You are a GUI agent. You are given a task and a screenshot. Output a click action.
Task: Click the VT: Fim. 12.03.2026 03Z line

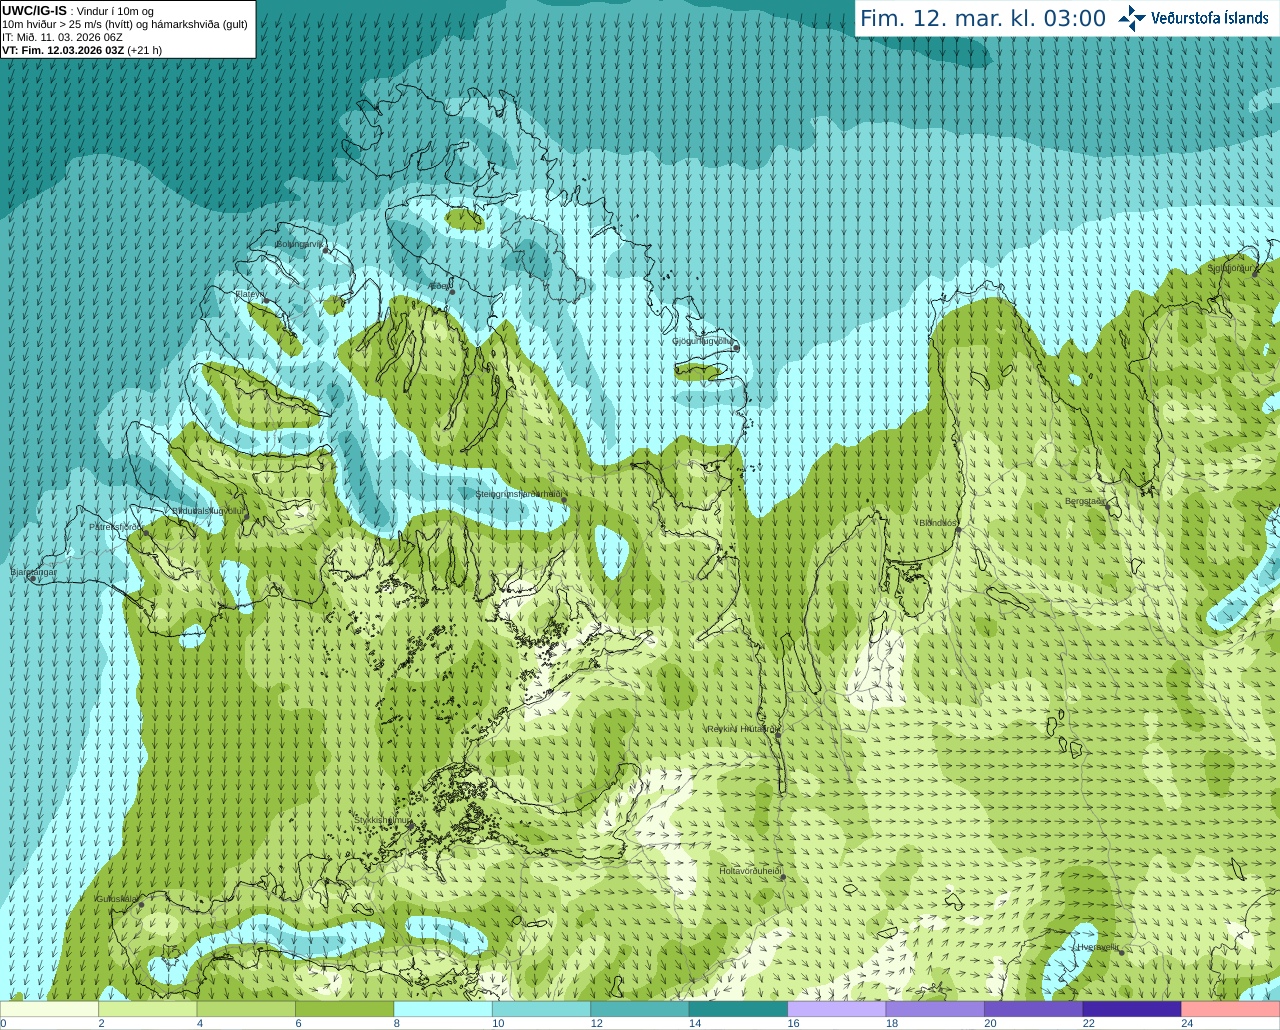[x=82, y=50]
